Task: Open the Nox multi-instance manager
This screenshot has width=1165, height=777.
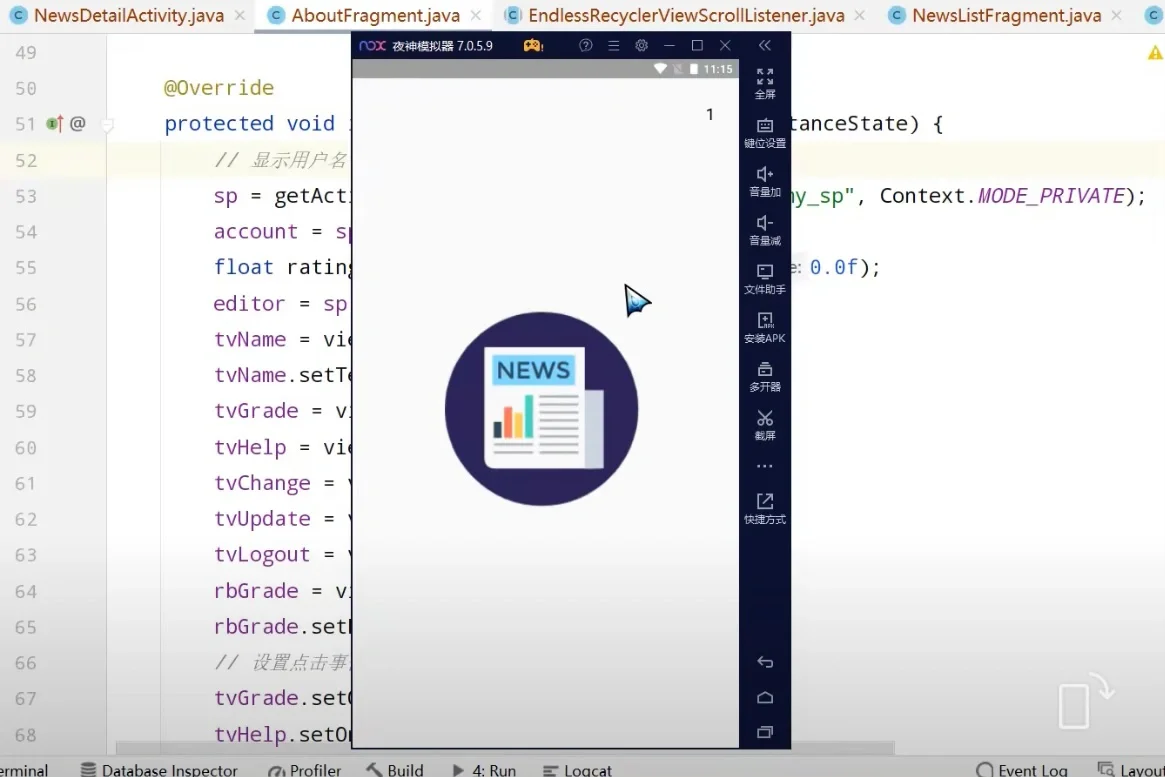Action: click(x=765, y=378)
